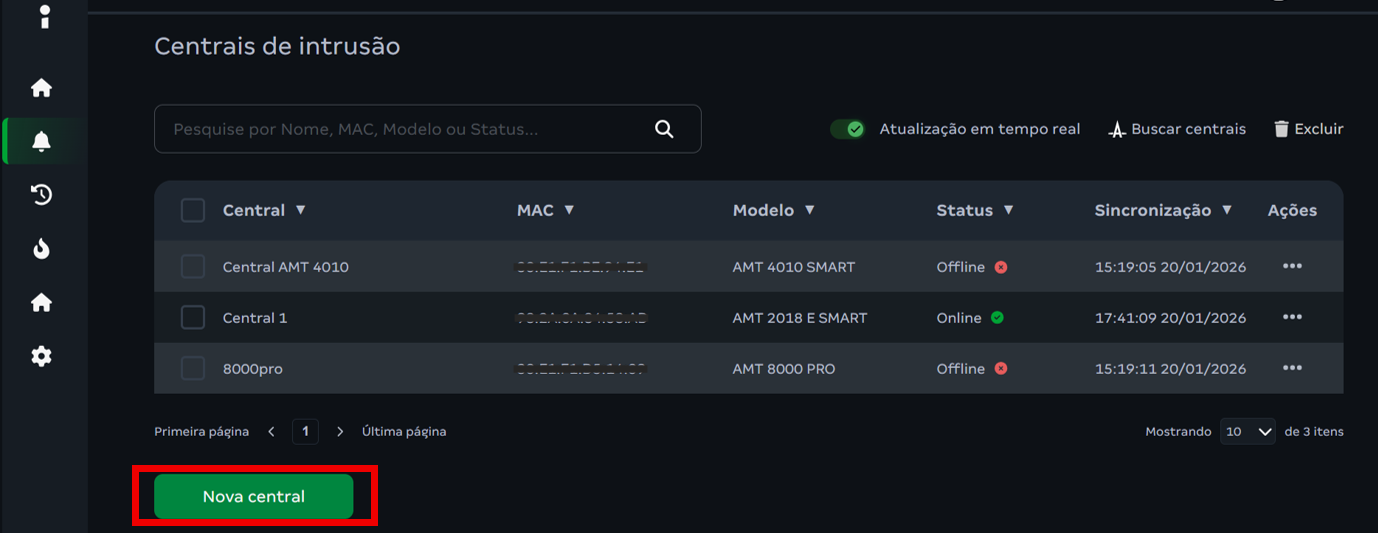Open the fire flame section in sidebar

[x=41, y=249]
